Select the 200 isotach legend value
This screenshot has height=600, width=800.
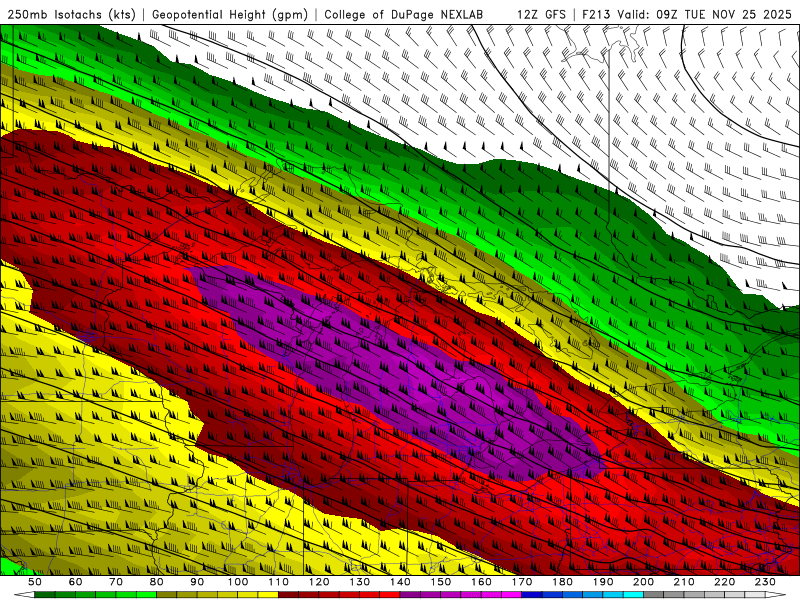tap(643, 582)
